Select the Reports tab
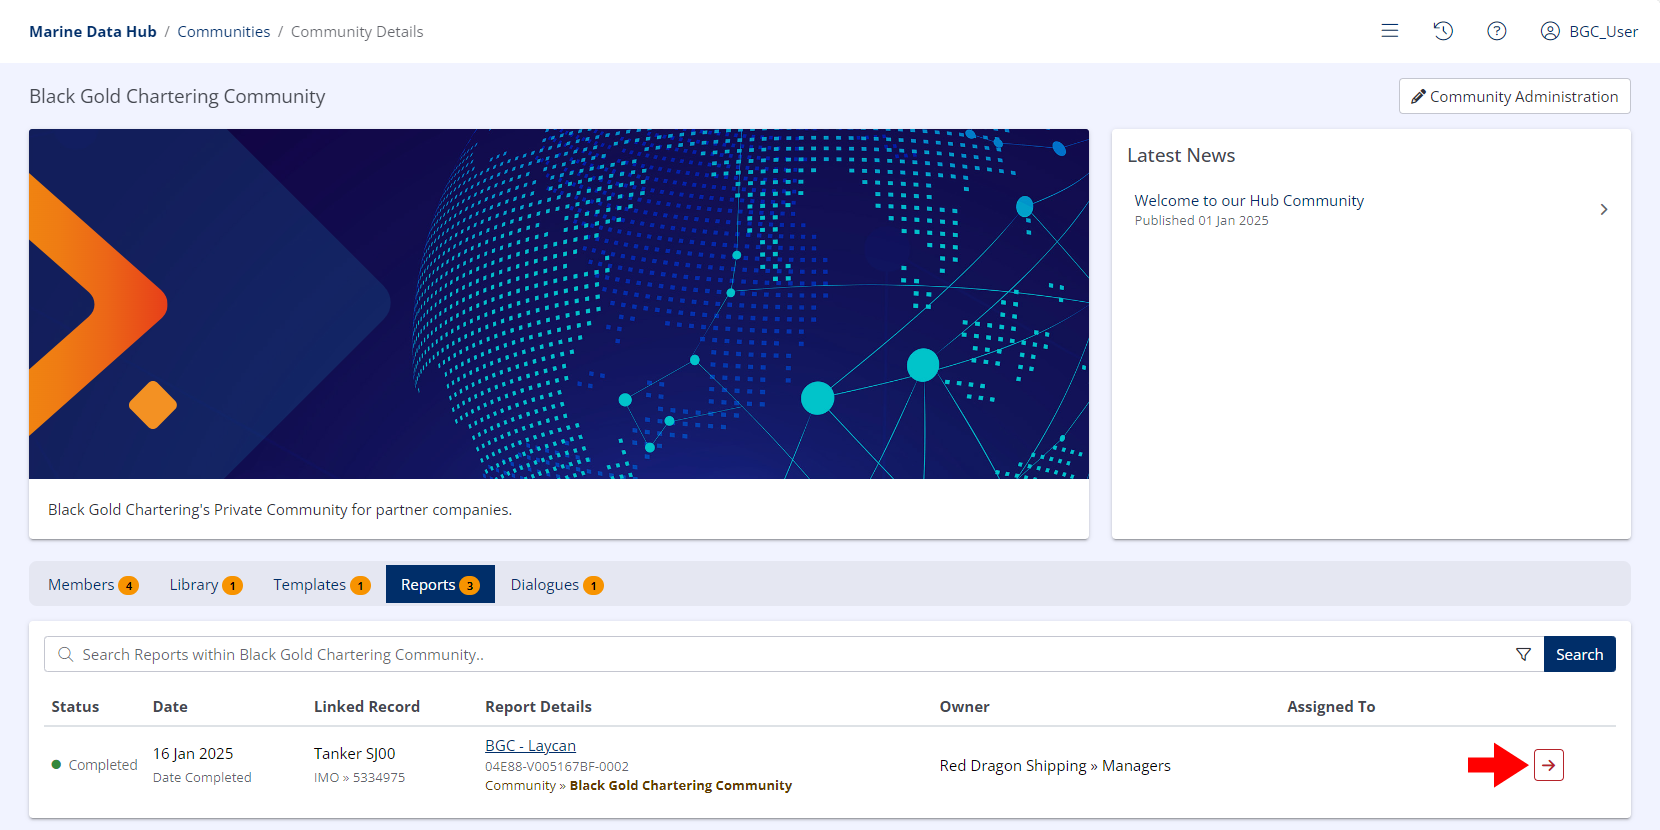This screenshot has height=830, width=1660. (439, 585)
